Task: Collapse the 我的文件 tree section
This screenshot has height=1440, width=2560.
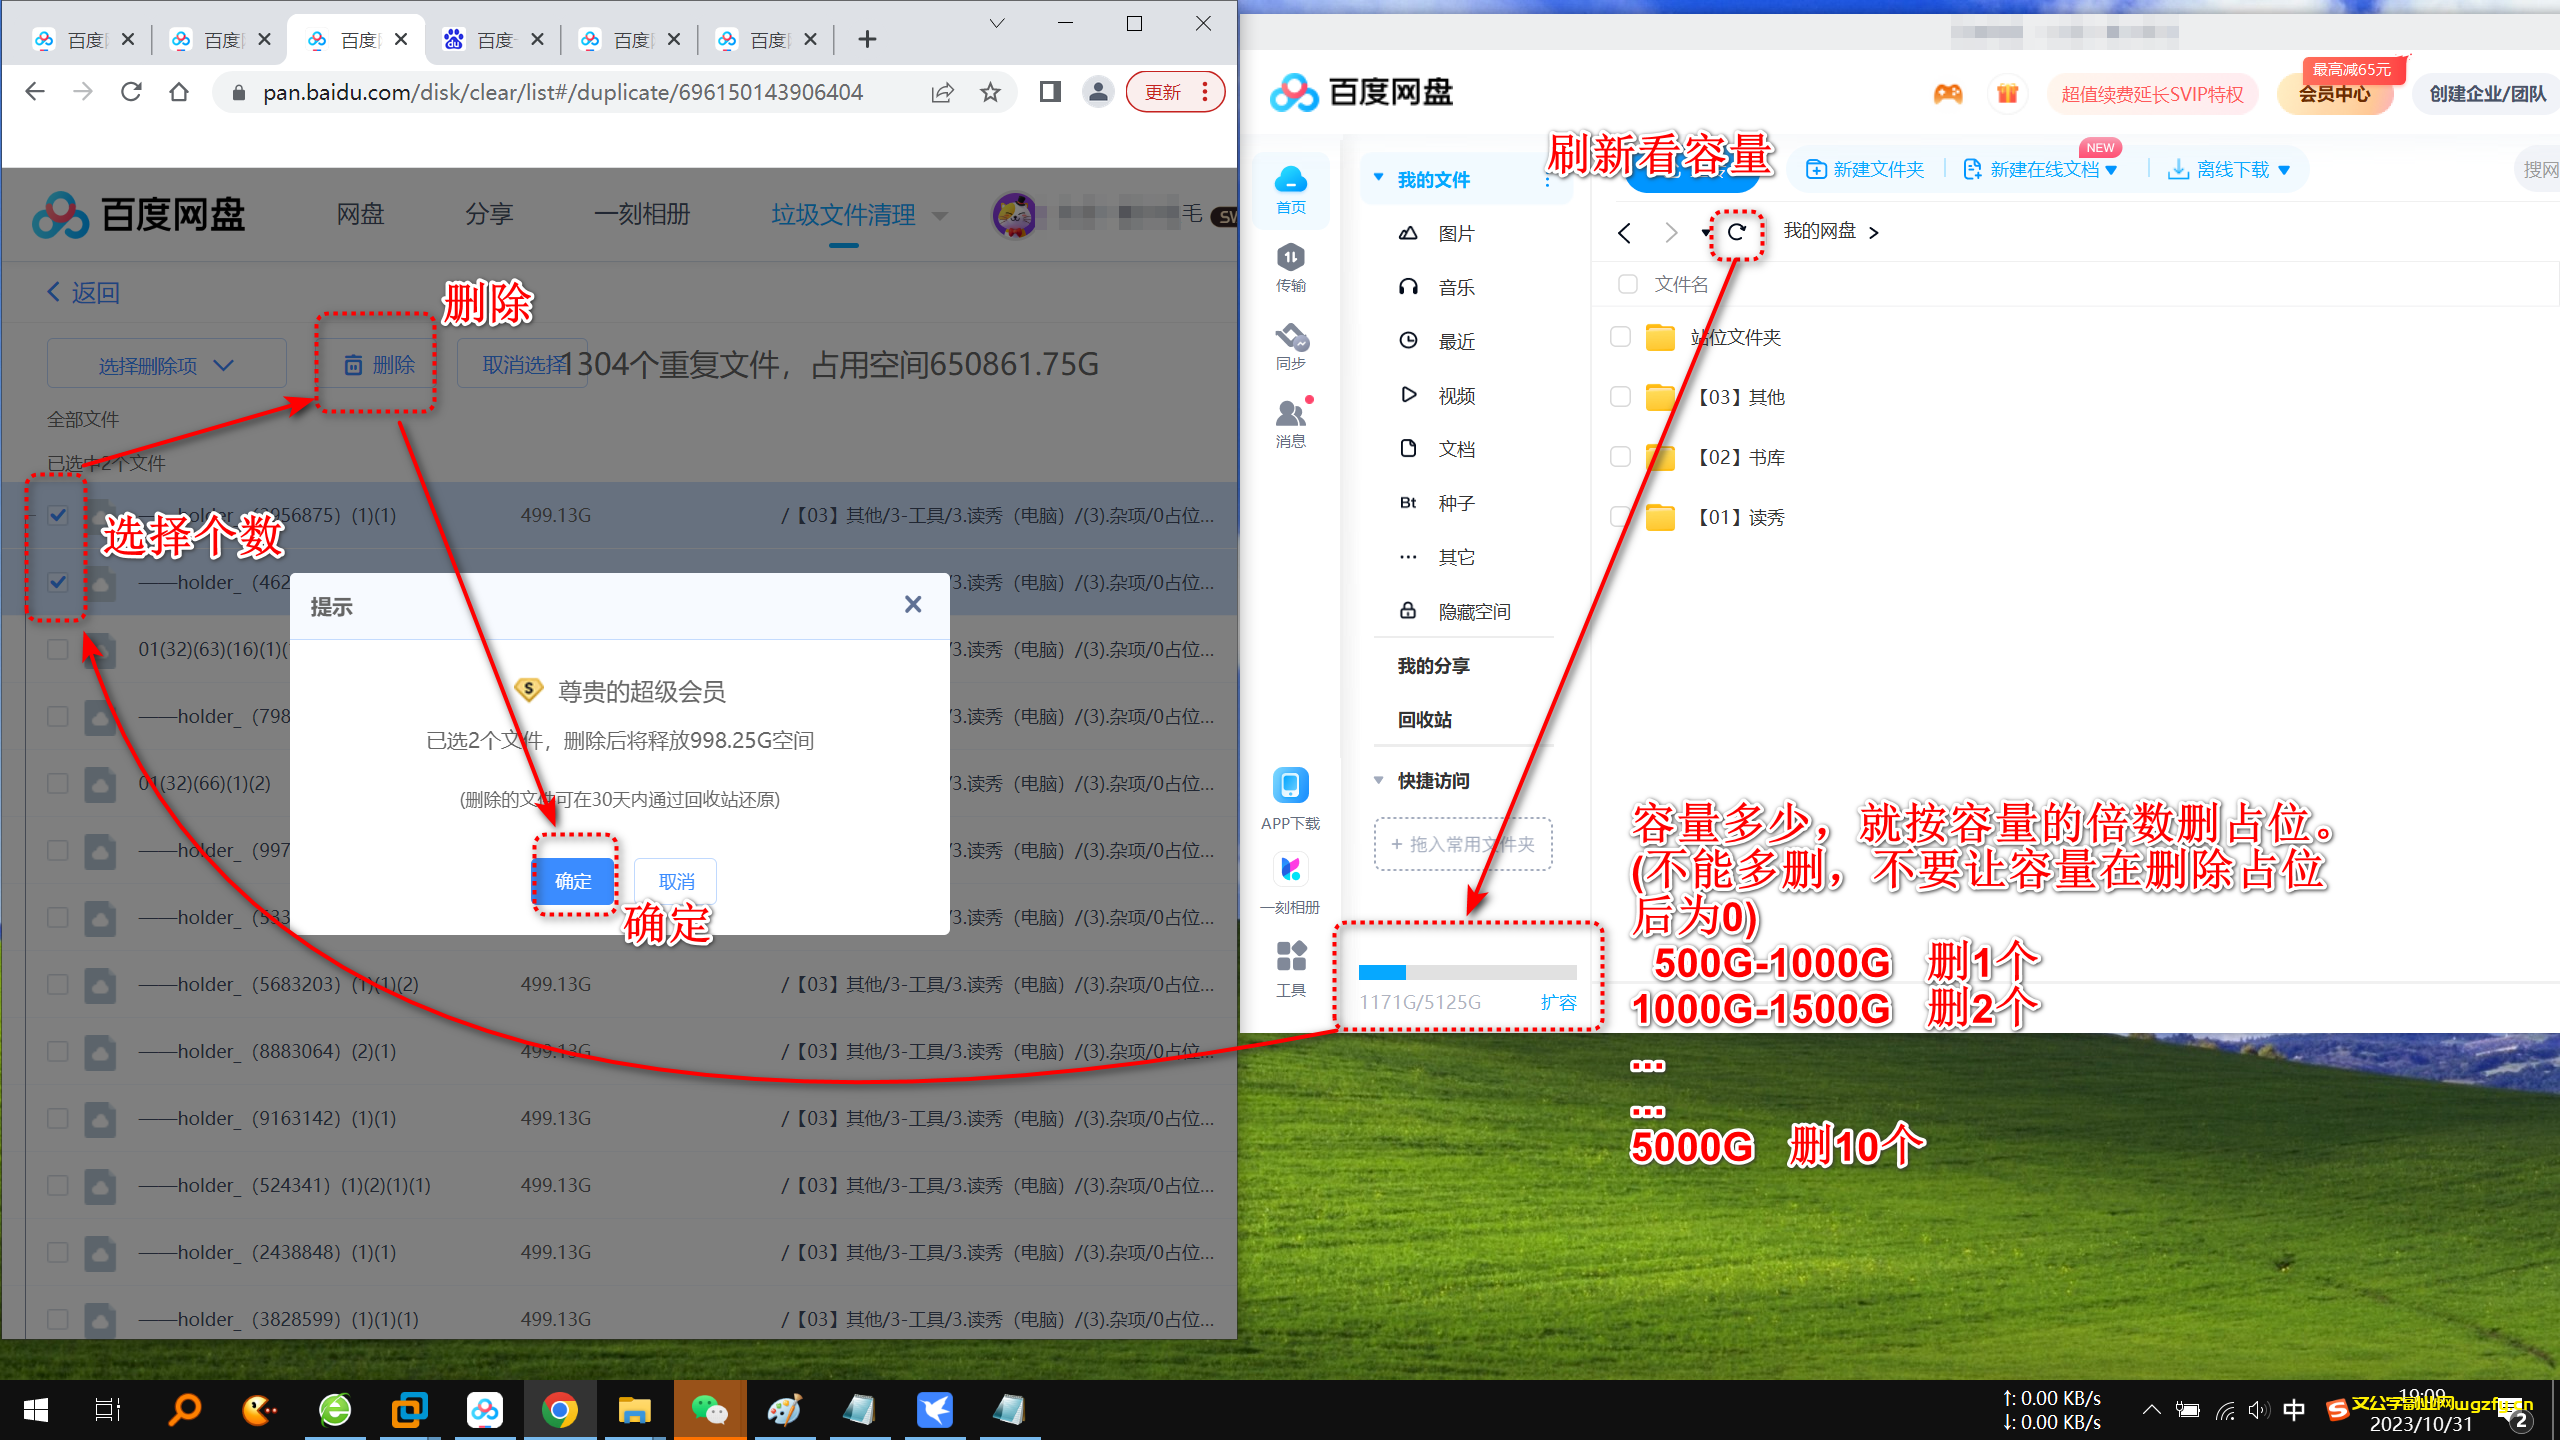Action: (x=1379, y=178)
